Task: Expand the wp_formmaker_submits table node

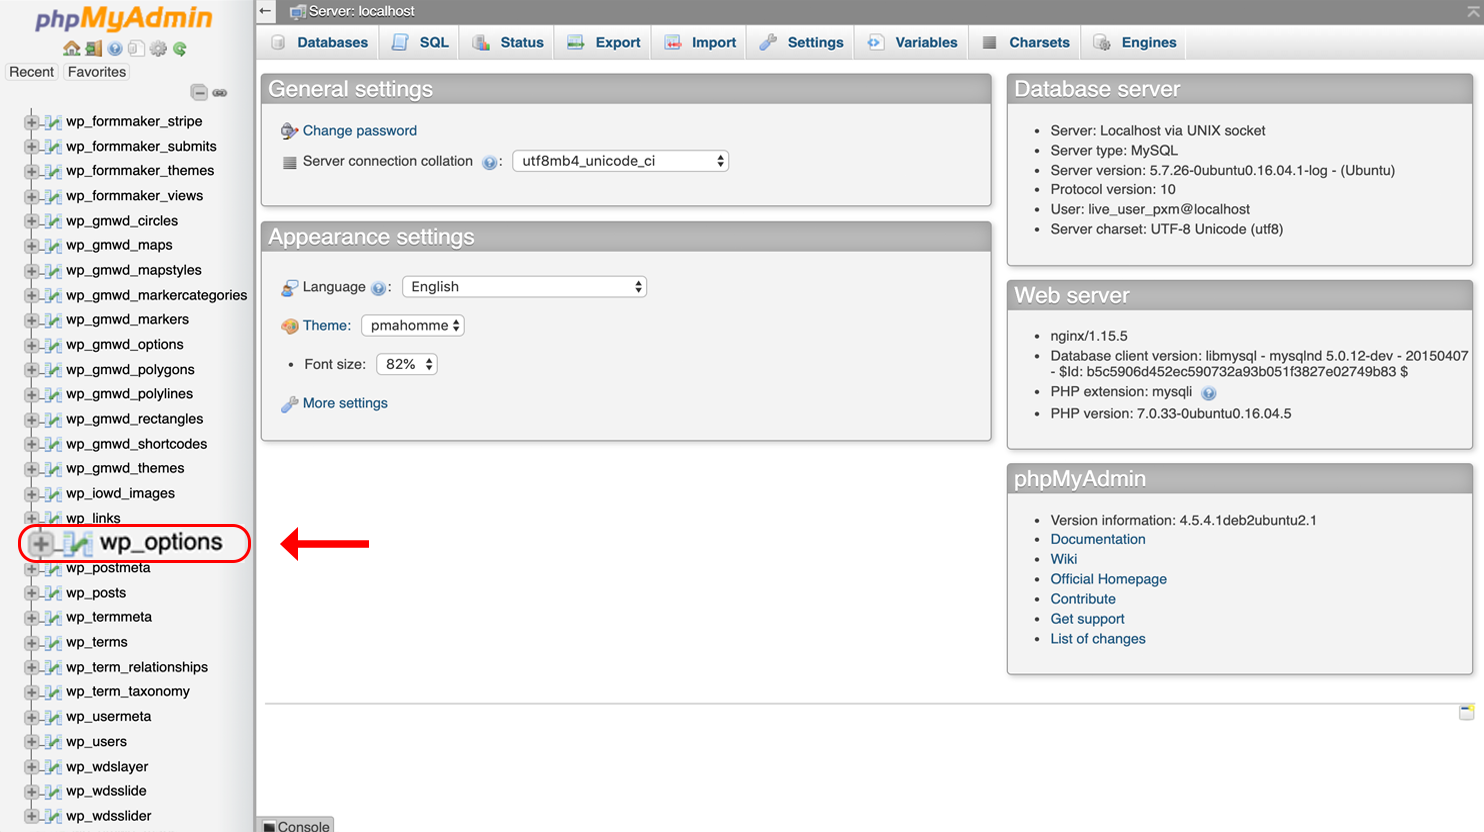Action: pos(32,147)
